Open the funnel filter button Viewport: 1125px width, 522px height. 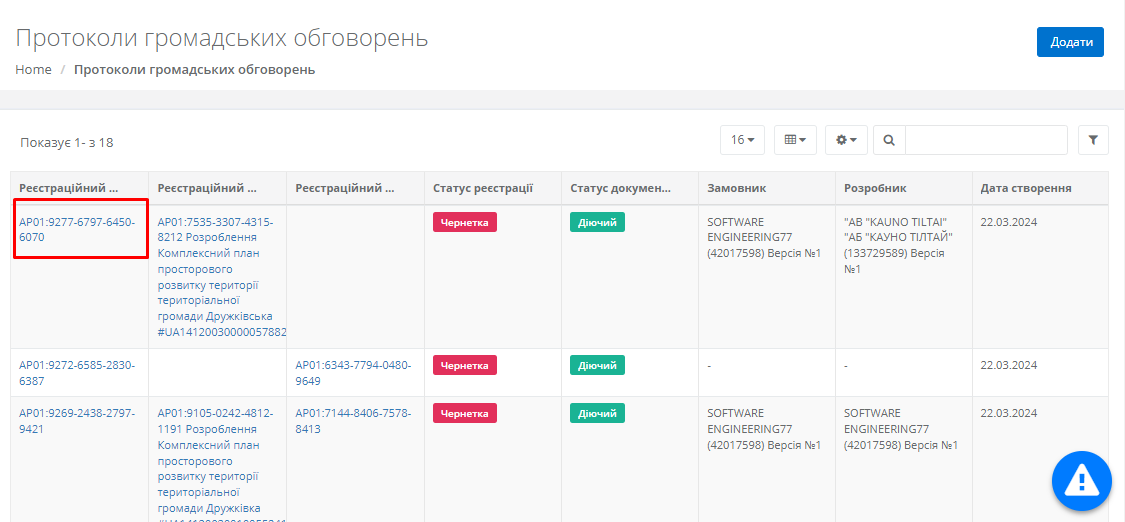click(x=1093, y=140)
